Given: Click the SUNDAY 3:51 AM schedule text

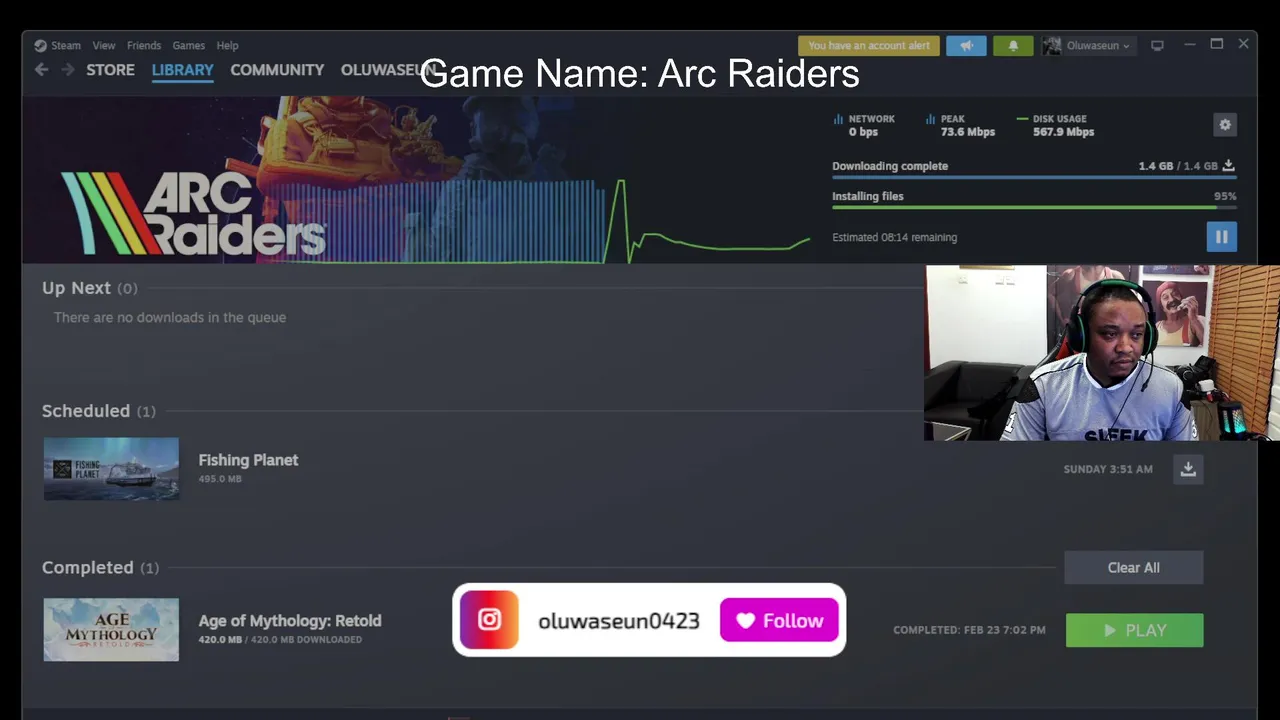Looking at the screenshot, I should point(1108,469).
